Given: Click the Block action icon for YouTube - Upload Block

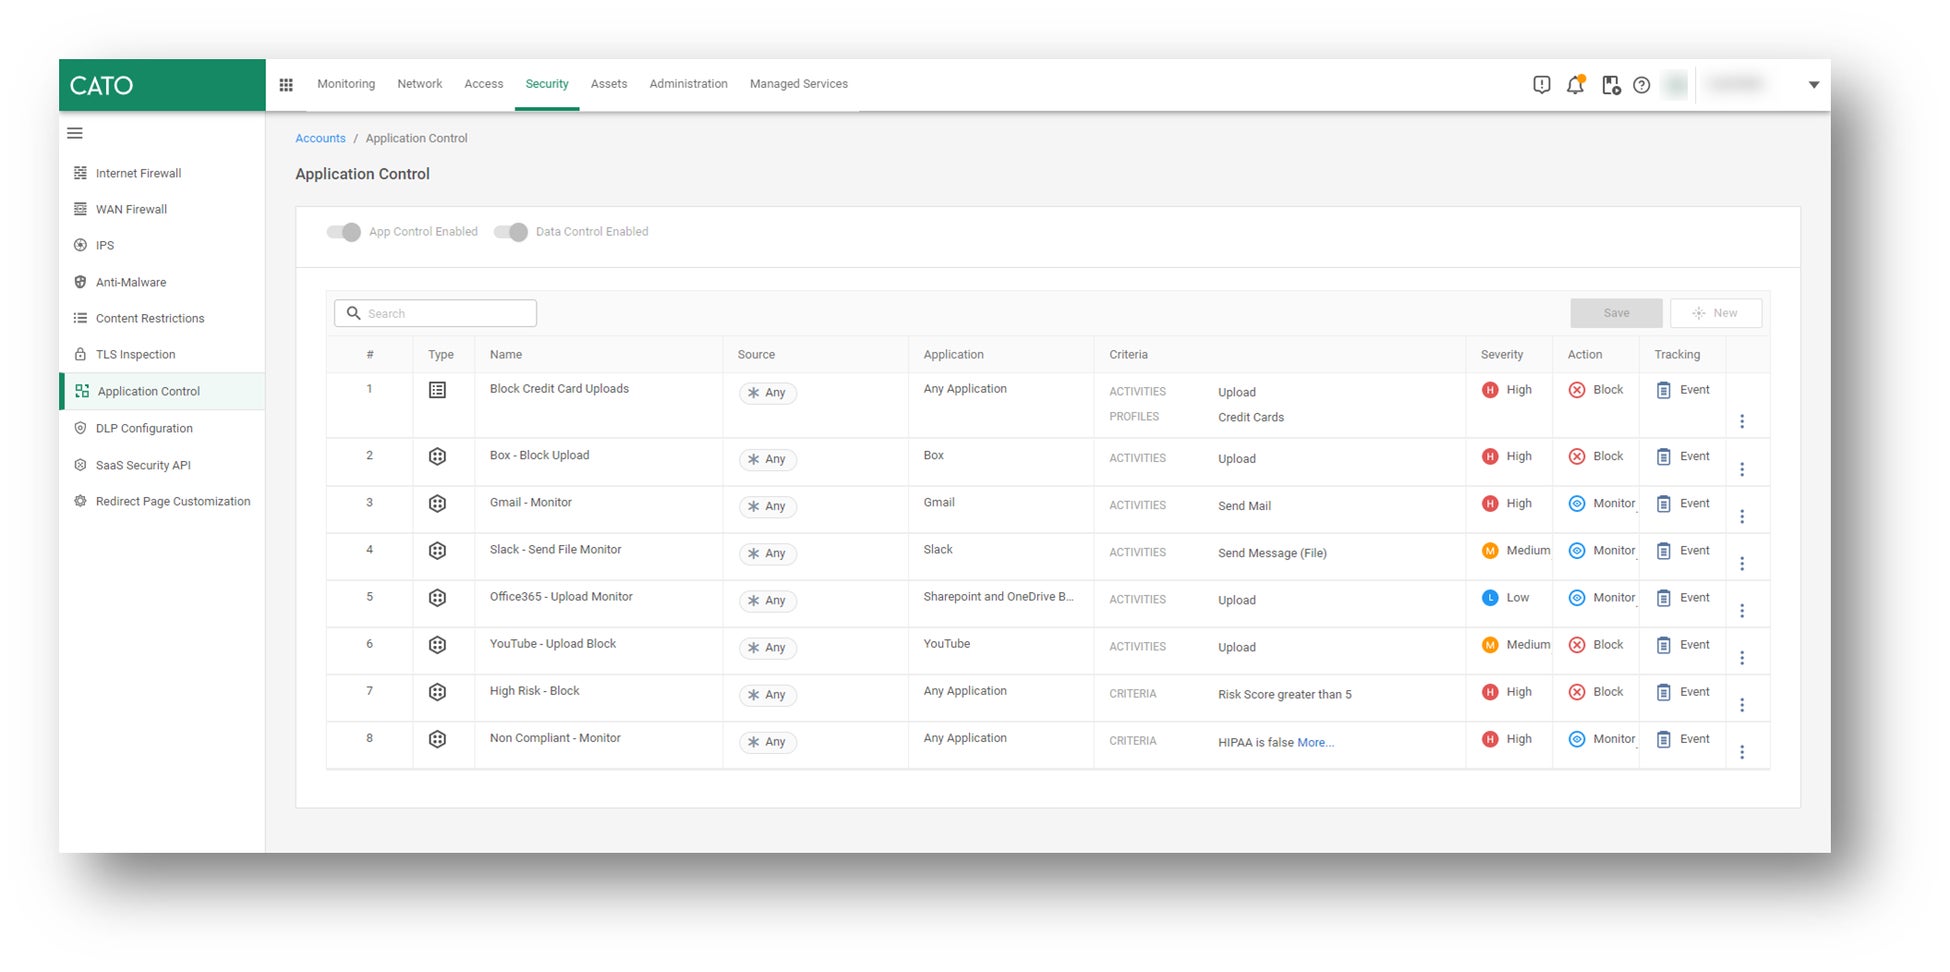Looking at the screenshot, I should (x=1577, y=645).
